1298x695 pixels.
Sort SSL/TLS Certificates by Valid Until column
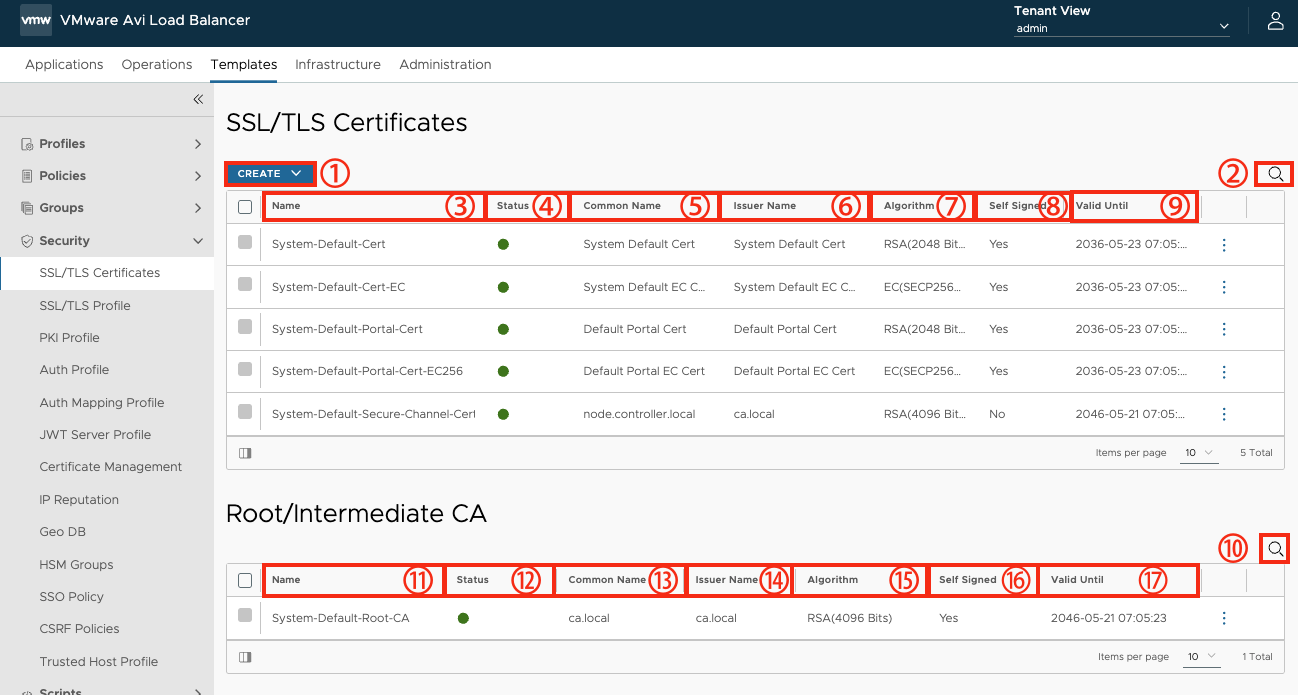pyautogui.click(x=1102, y=206)
